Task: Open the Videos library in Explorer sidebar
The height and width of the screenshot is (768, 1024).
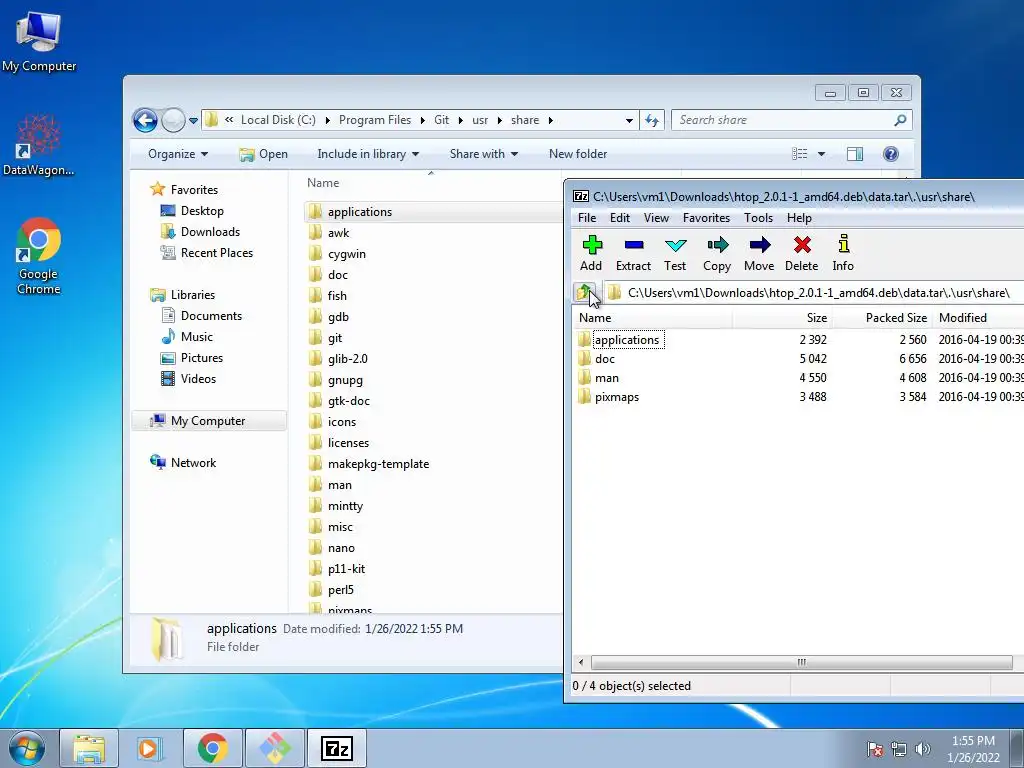Action: coord(198,378)
